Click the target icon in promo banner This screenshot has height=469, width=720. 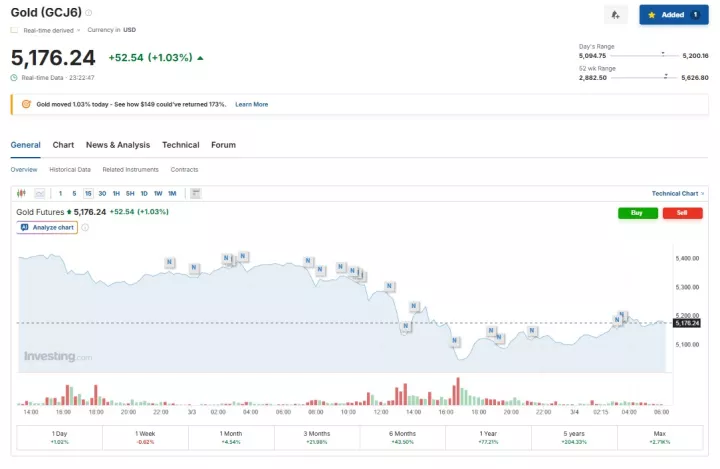(27, 104)
